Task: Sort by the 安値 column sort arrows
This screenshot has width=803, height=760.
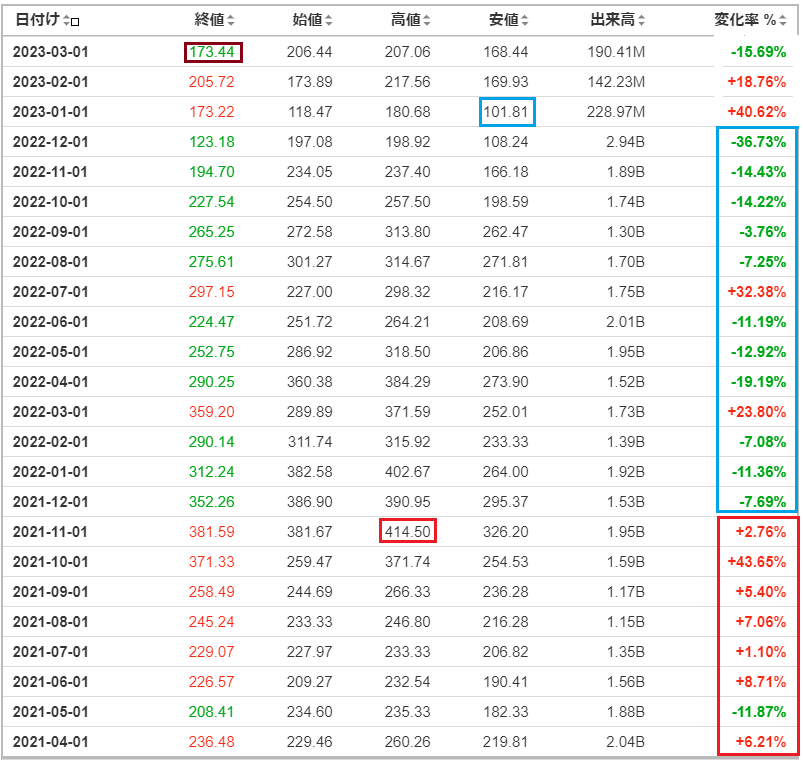Action: pos(525,20)
